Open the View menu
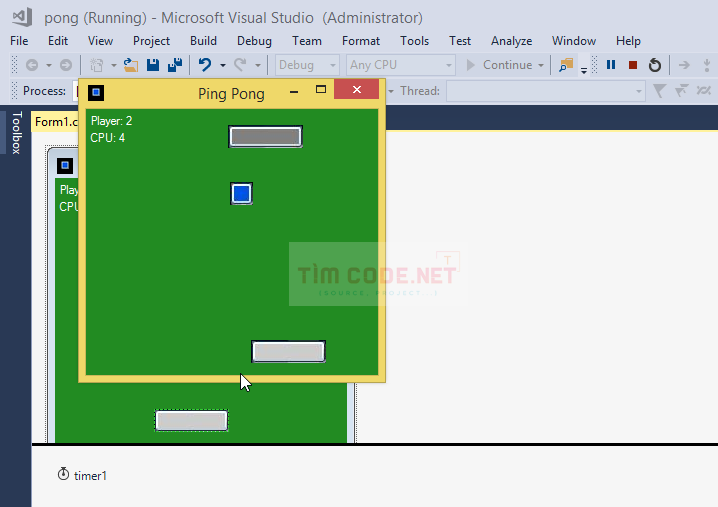 click(101, 41)
